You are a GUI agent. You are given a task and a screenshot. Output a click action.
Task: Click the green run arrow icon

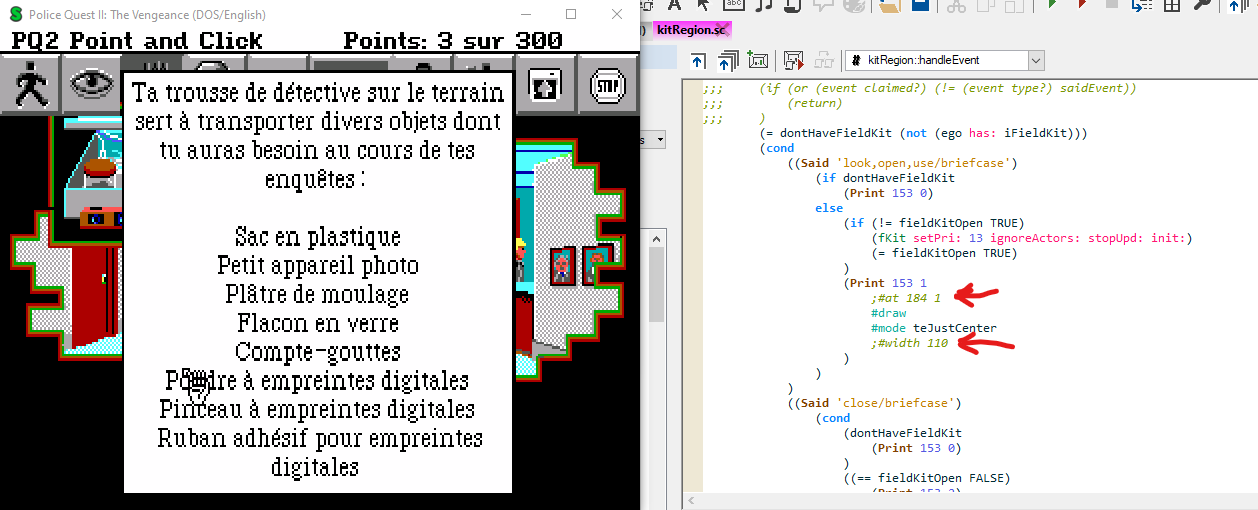(1051, 6)
